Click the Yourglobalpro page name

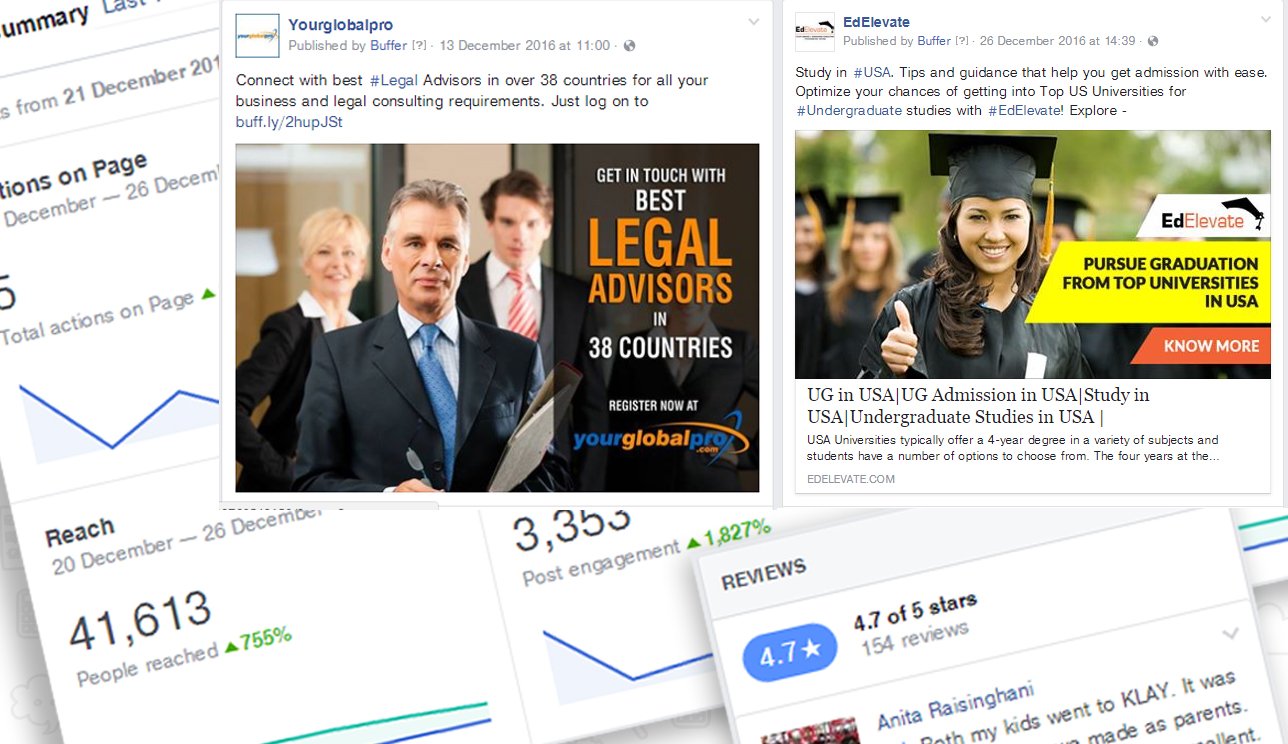(338, 25)
